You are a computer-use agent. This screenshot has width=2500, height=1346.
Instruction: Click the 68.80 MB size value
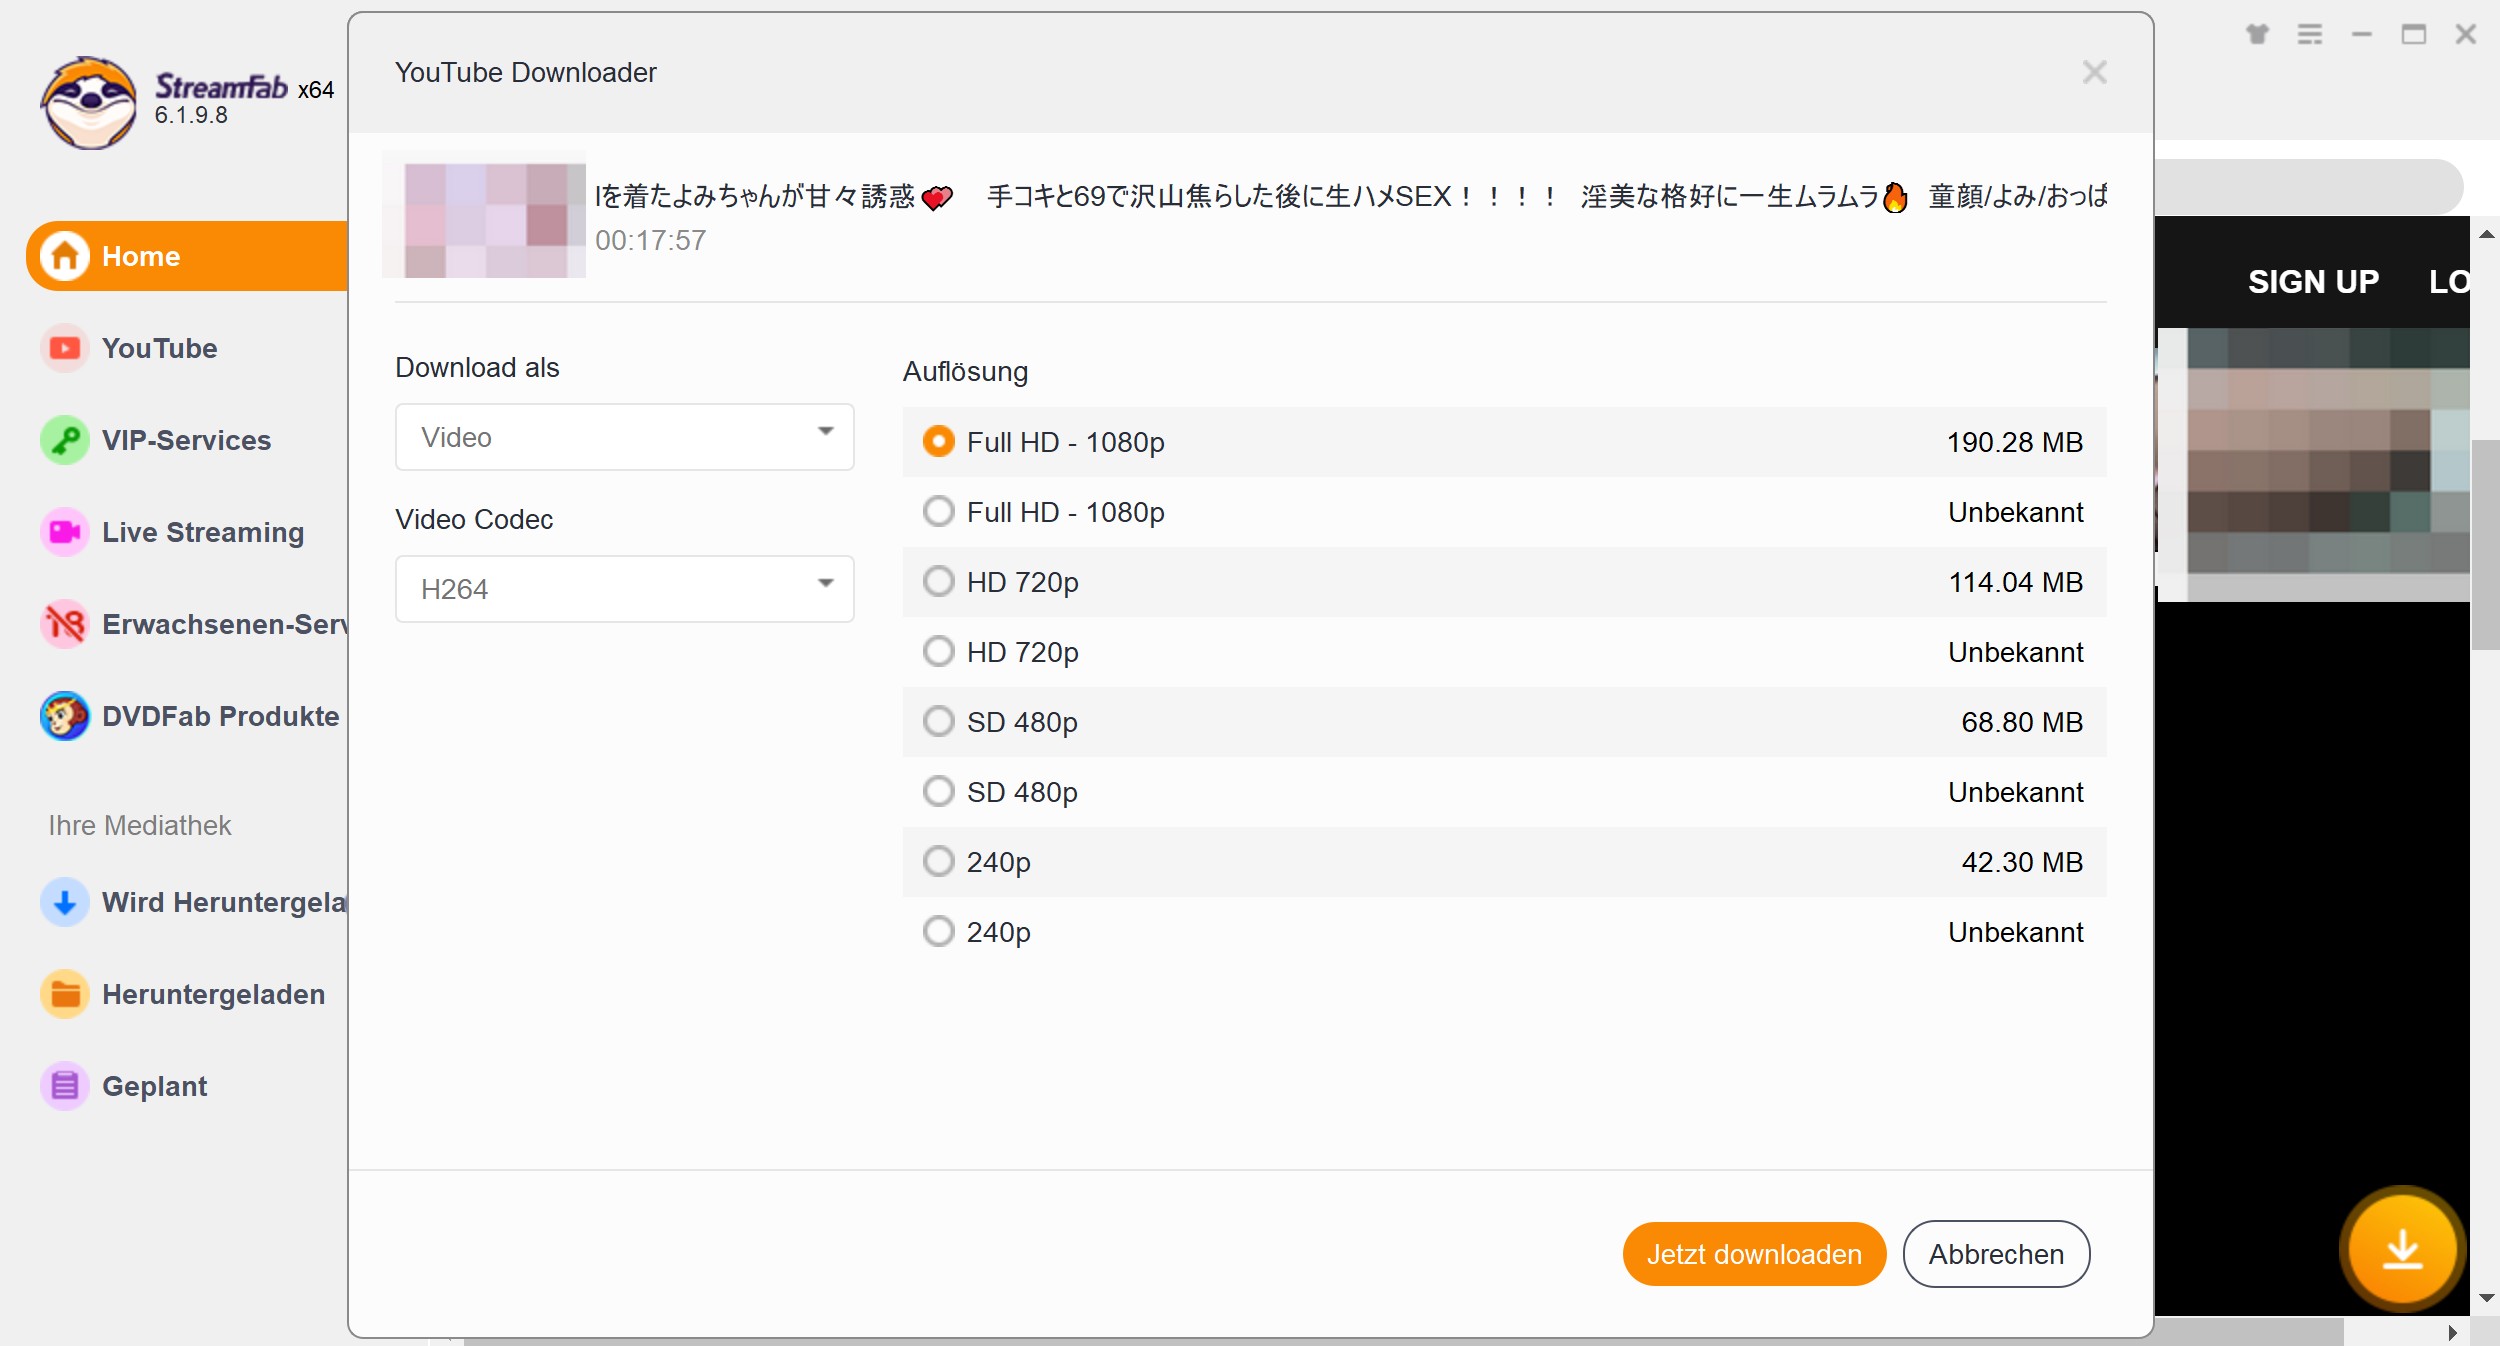tap(2021, 722)
